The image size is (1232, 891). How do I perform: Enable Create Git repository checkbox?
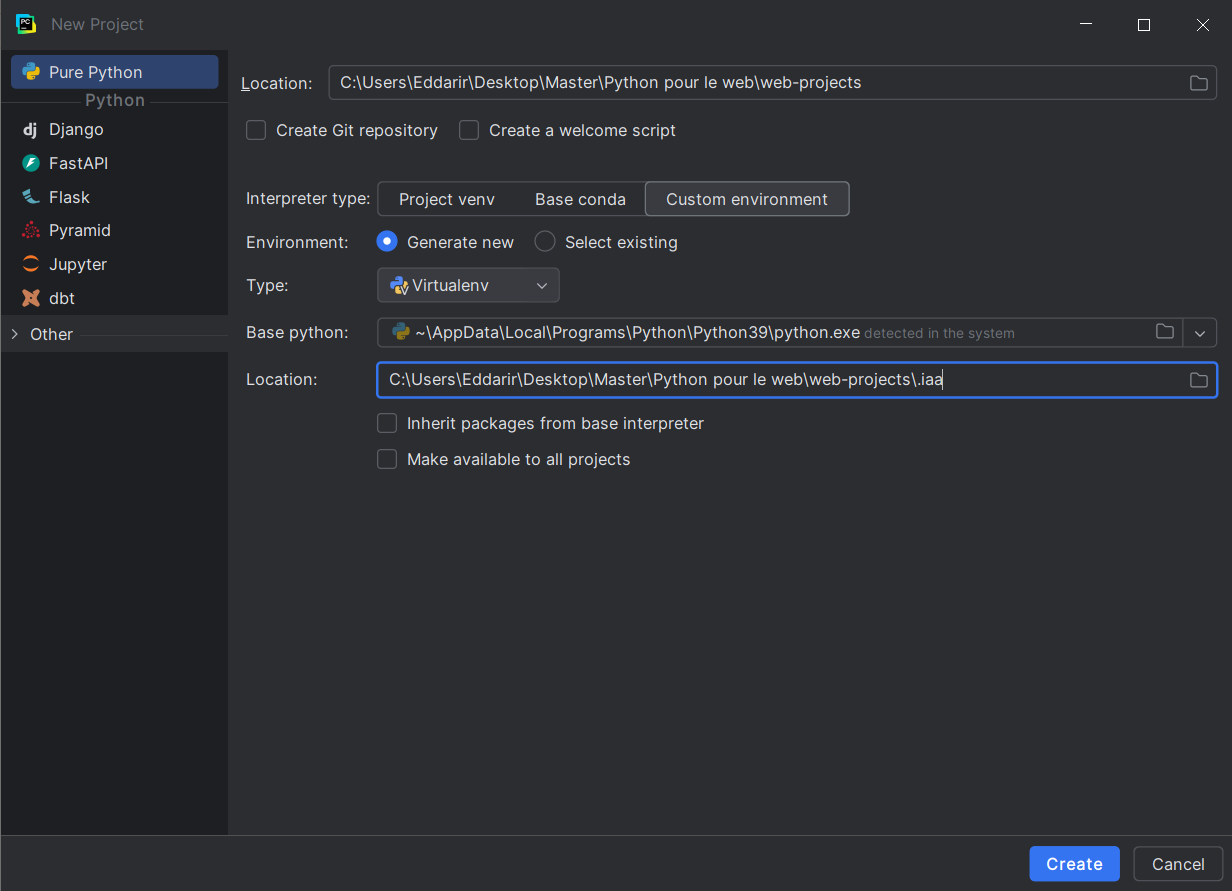coord(256,130)
